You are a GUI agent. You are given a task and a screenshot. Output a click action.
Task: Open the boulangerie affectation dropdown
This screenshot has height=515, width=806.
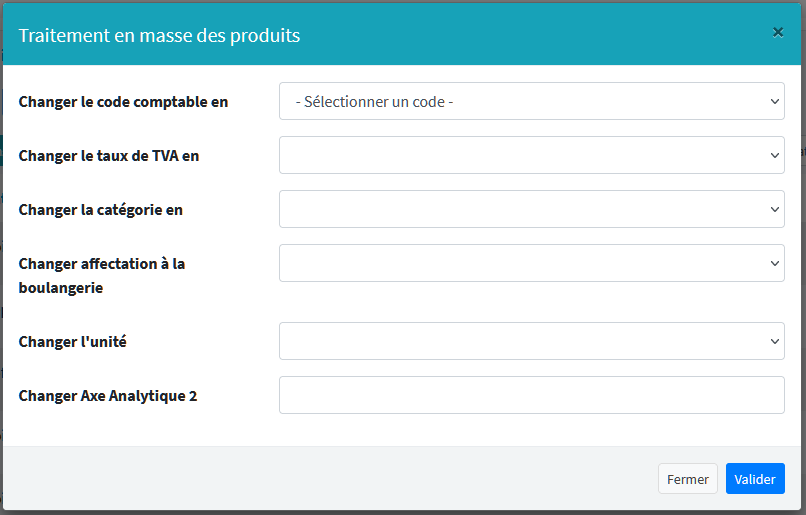tap(520, 263)
